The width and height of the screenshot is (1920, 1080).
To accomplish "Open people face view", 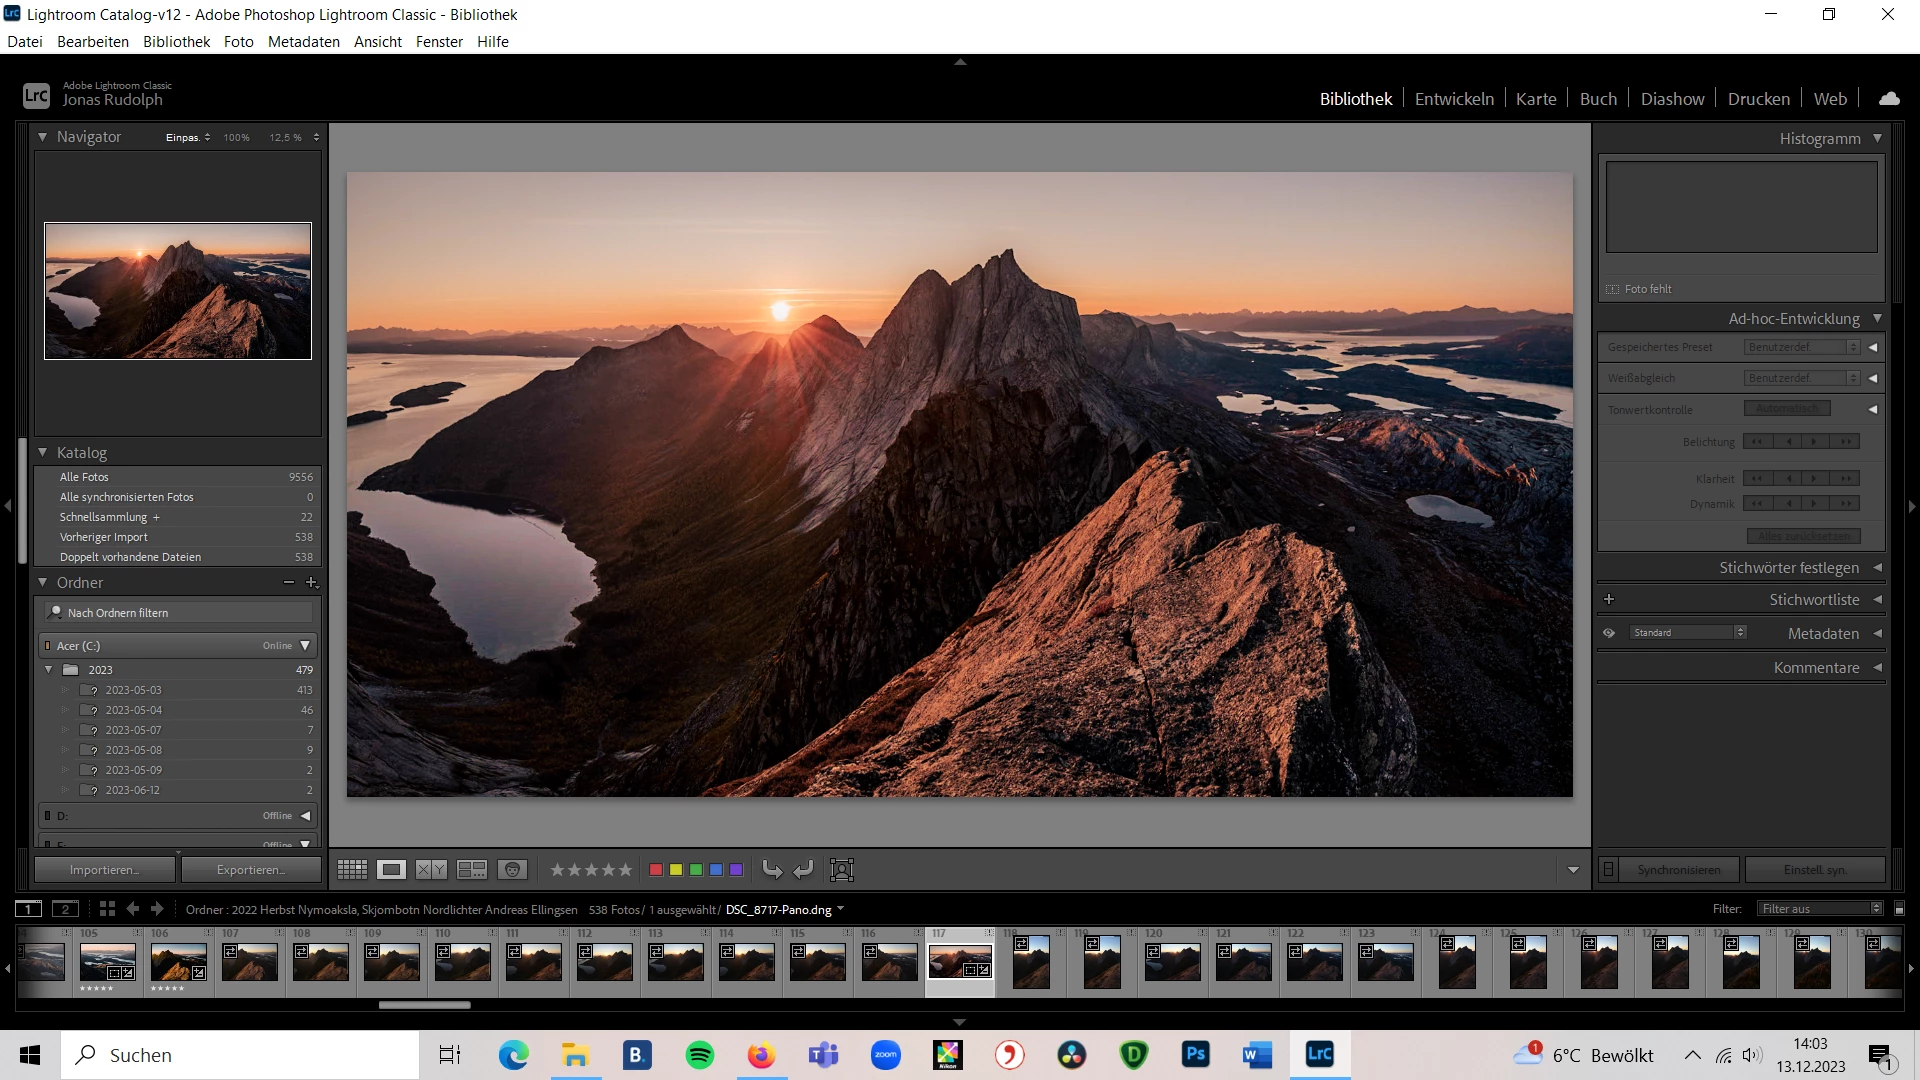I will click(512, 870).
